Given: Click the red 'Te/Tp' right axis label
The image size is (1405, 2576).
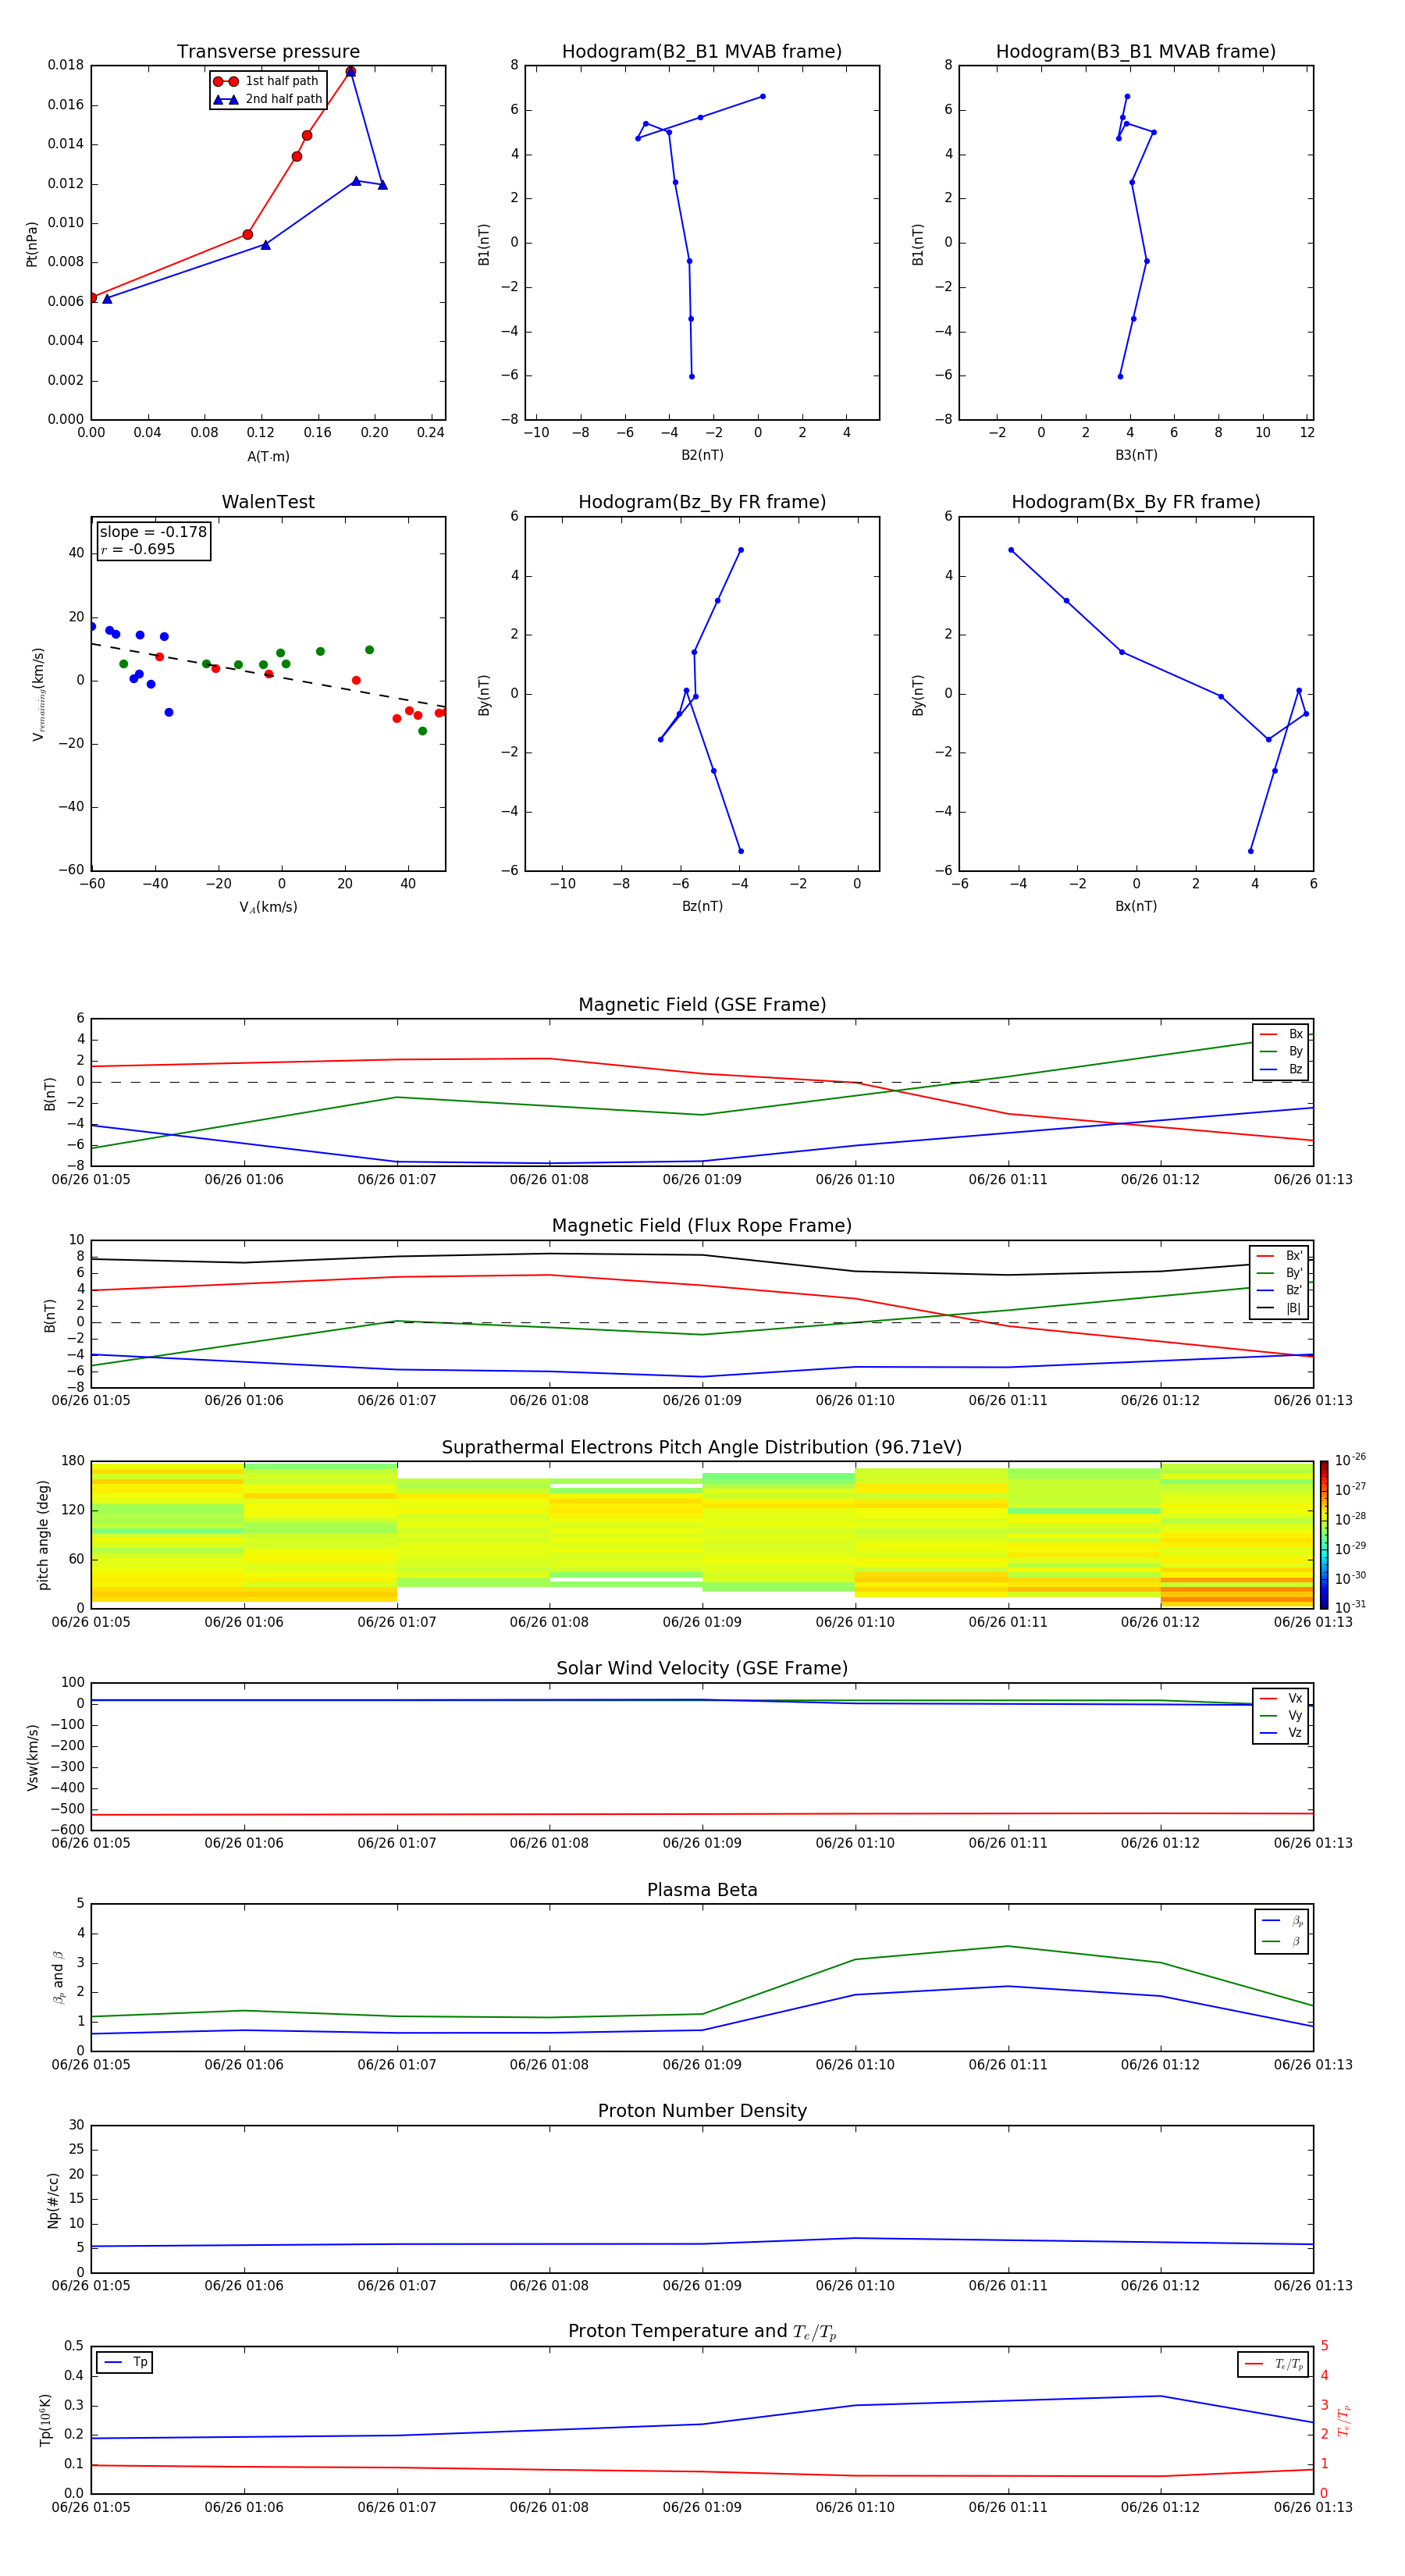Looking at the screenshot, I should (x=1343, y=2420).
